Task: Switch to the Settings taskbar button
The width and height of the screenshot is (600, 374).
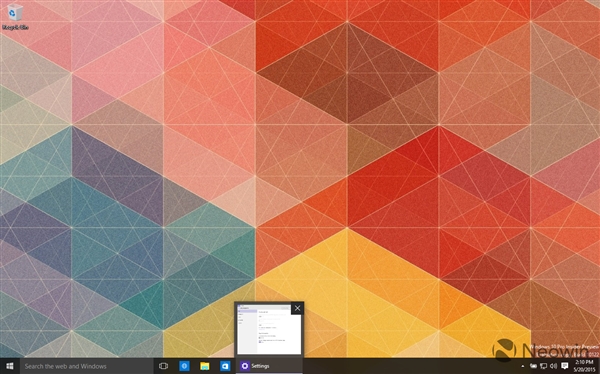Action: (x=269, y=366)
